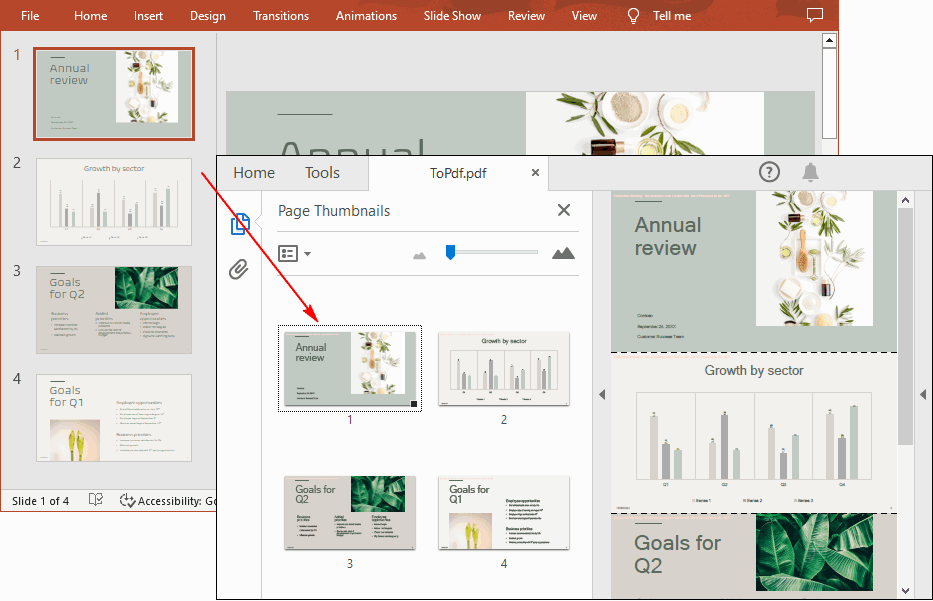933x601 pixels.
Task: Click the enlarge thumbnails mountain icon
Action: (x=563, y=253)
